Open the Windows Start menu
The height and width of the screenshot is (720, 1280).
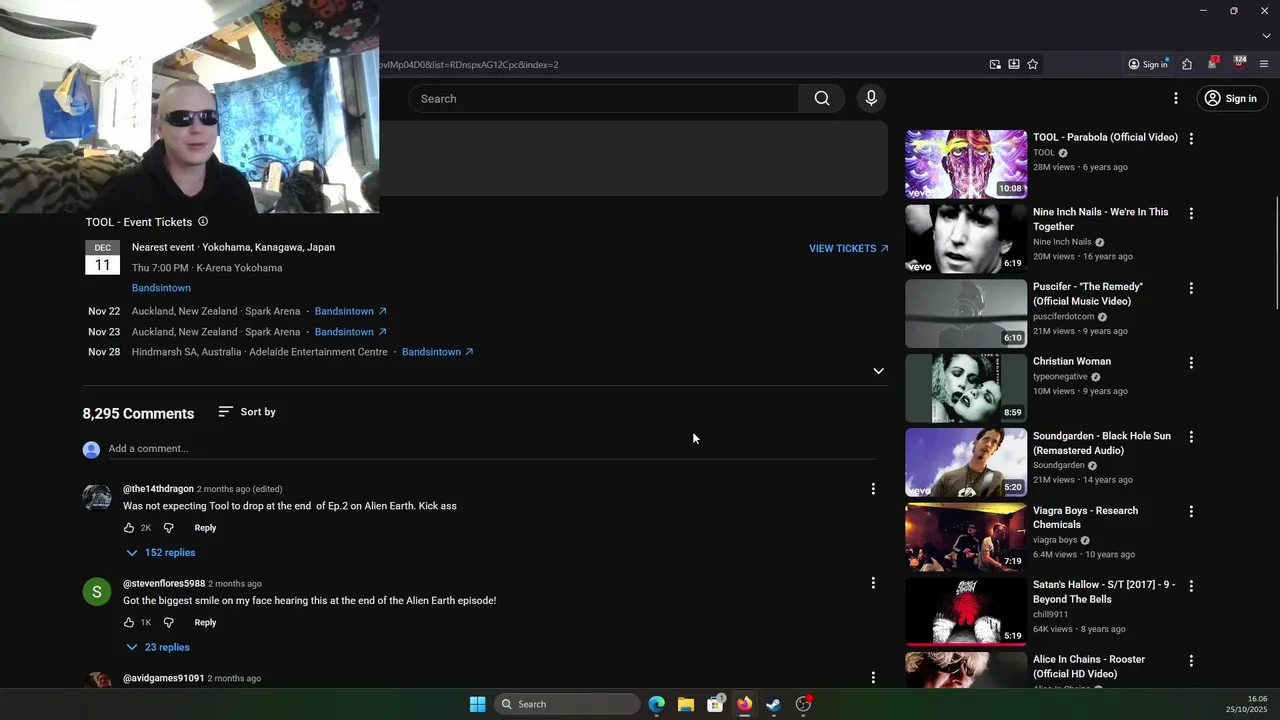click(x=478, y=704)
